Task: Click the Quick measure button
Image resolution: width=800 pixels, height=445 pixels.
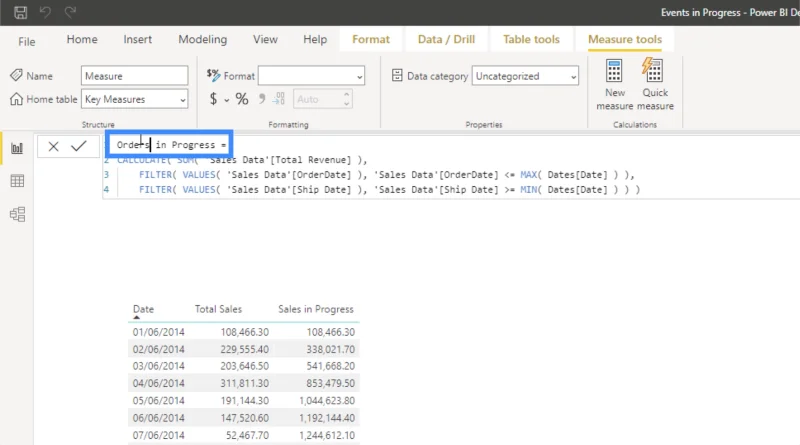Action: tap(655, 85)
